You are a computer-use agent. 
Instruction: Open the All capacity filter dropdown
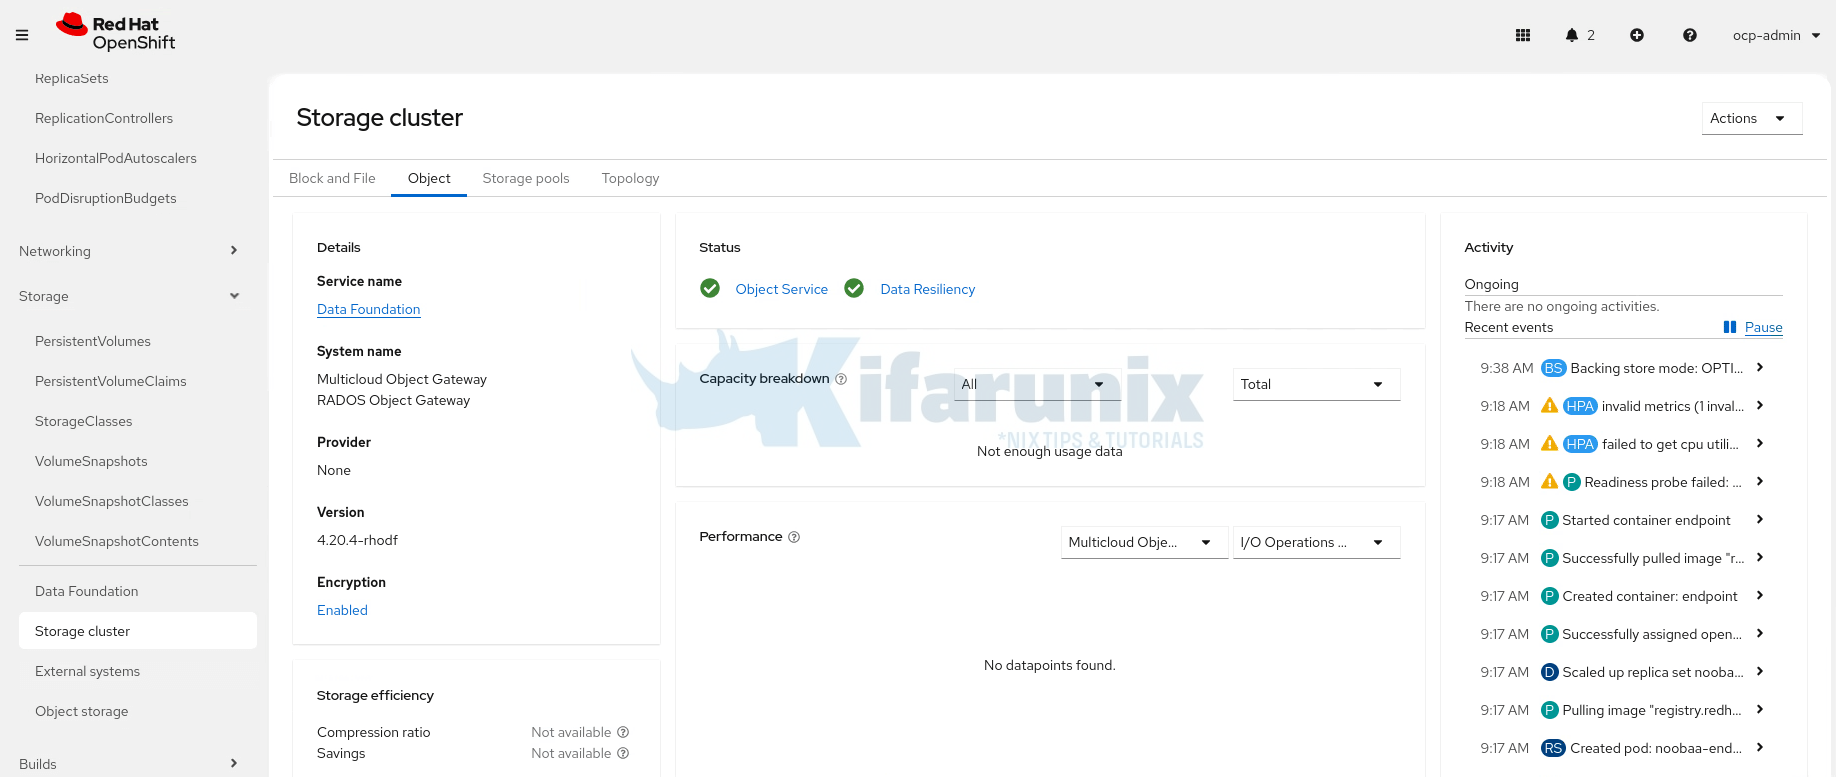click(x=1037, y=384)
